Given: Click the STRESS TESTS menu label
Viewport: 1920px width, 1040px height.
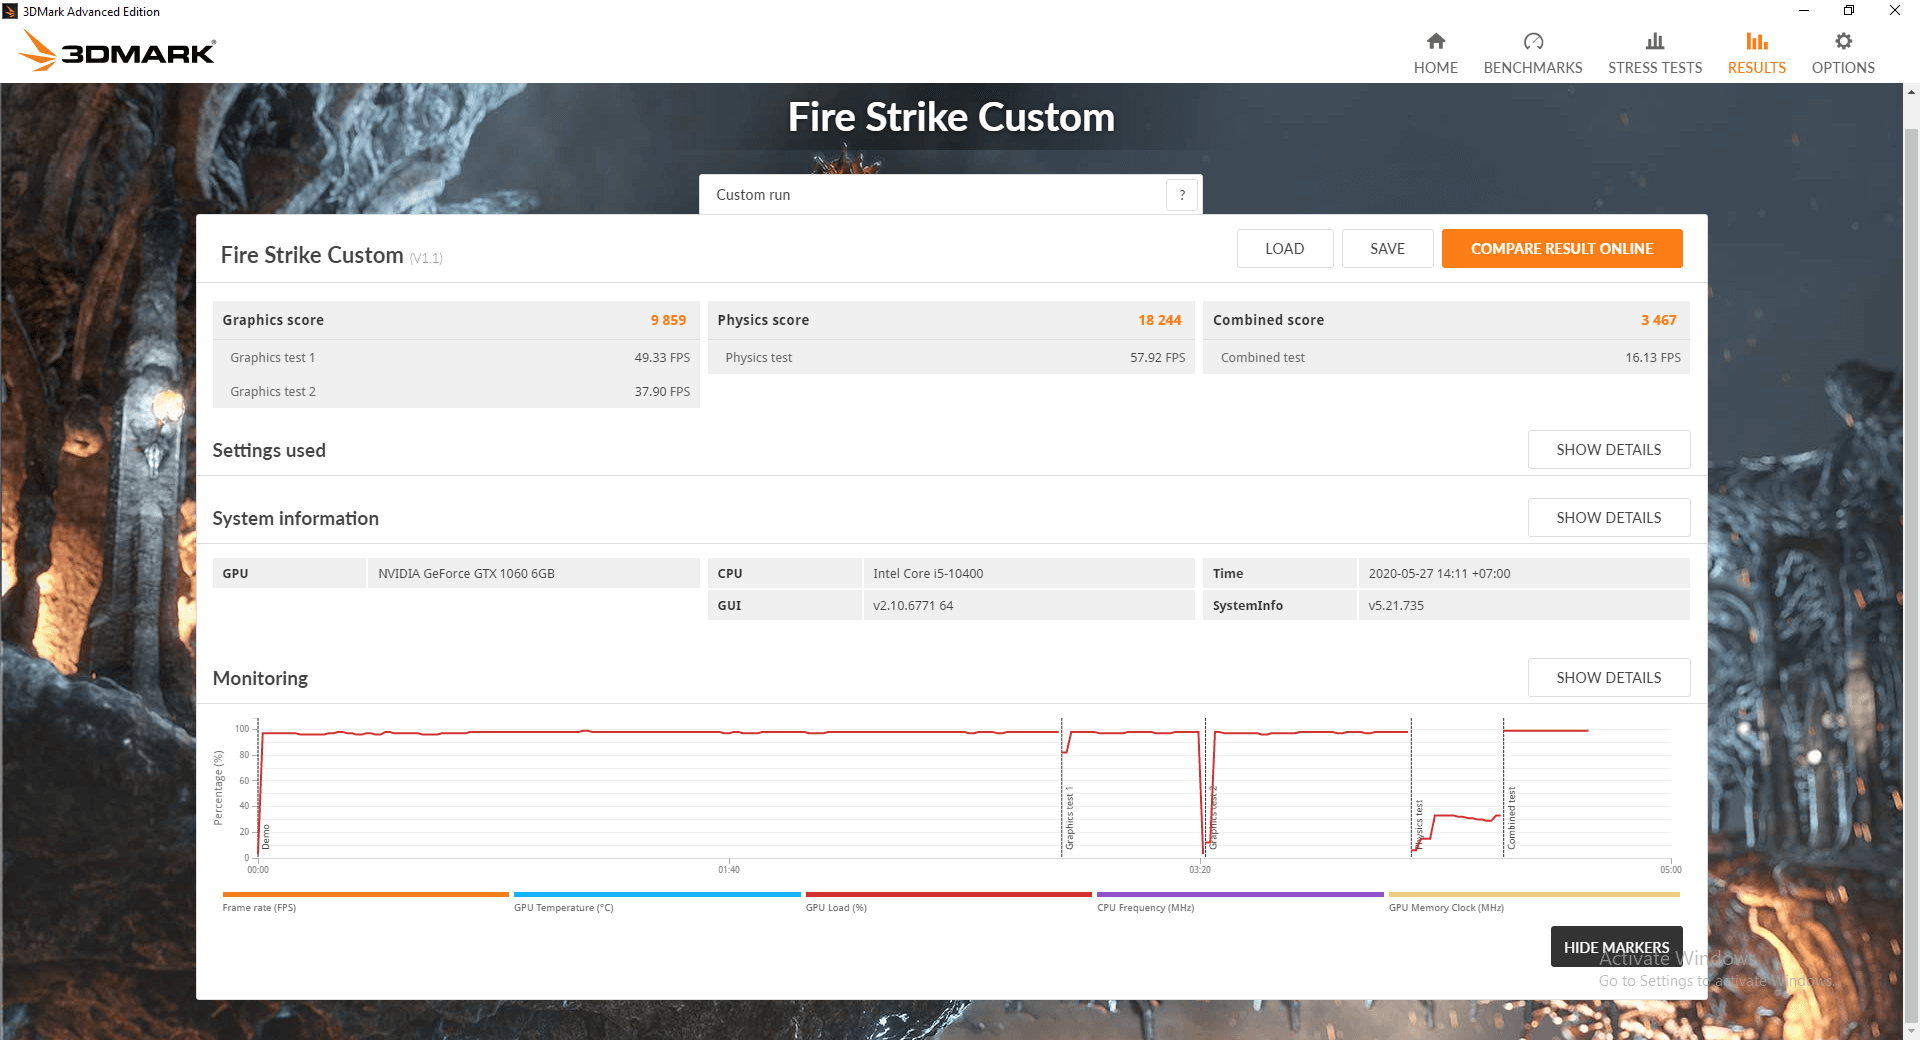Looking at the screenshot, I should (x=1655, y=68).
